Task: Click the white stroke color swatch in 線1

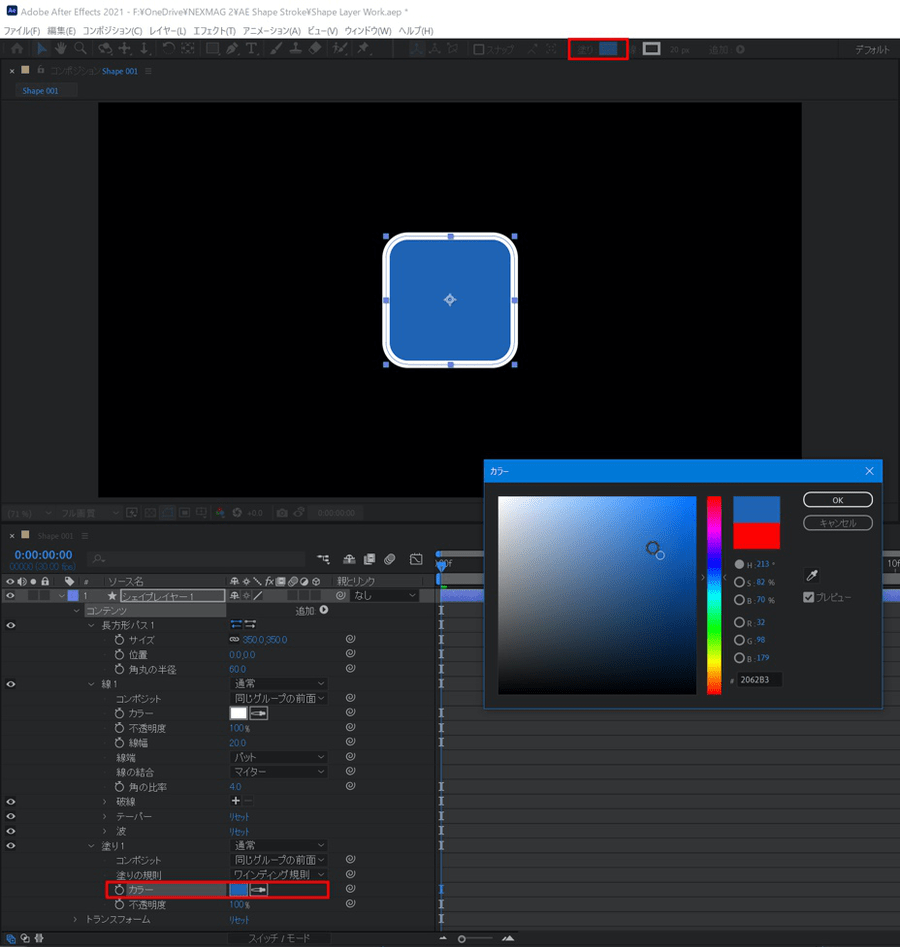Action: tap(238, 713)
